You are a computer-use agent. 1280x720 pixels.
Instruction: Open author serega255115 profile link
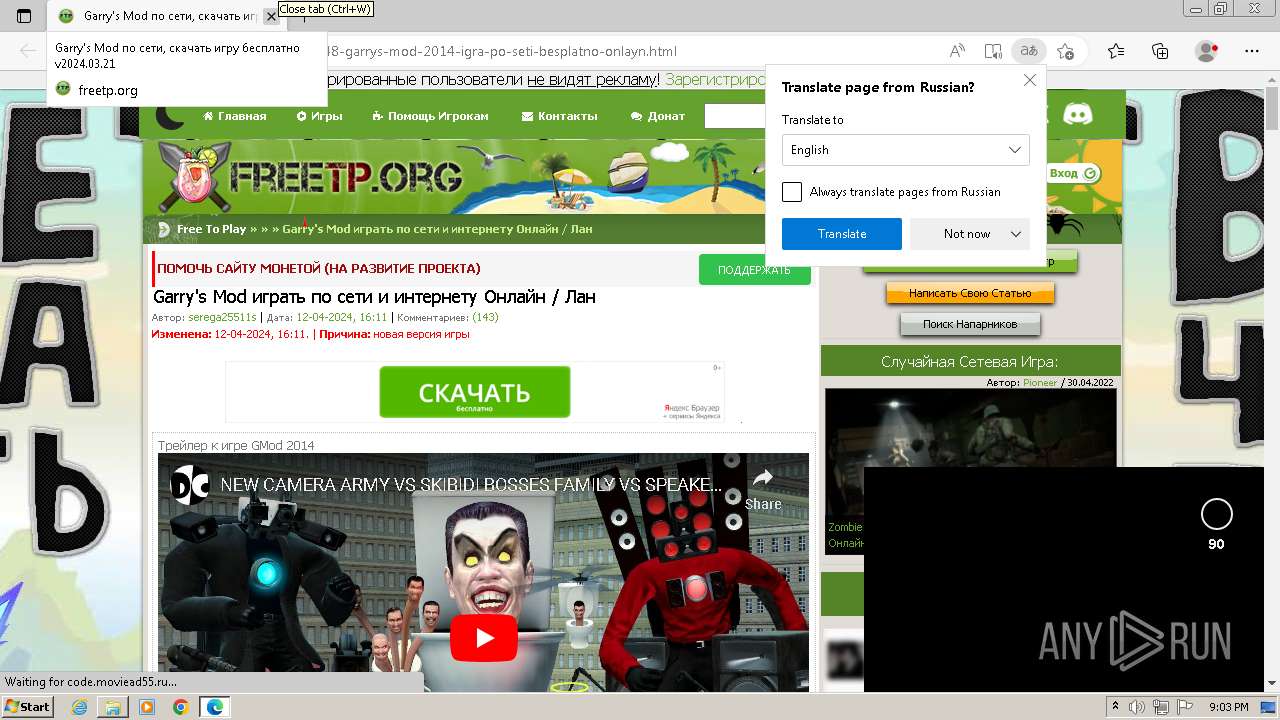point(222,317)
